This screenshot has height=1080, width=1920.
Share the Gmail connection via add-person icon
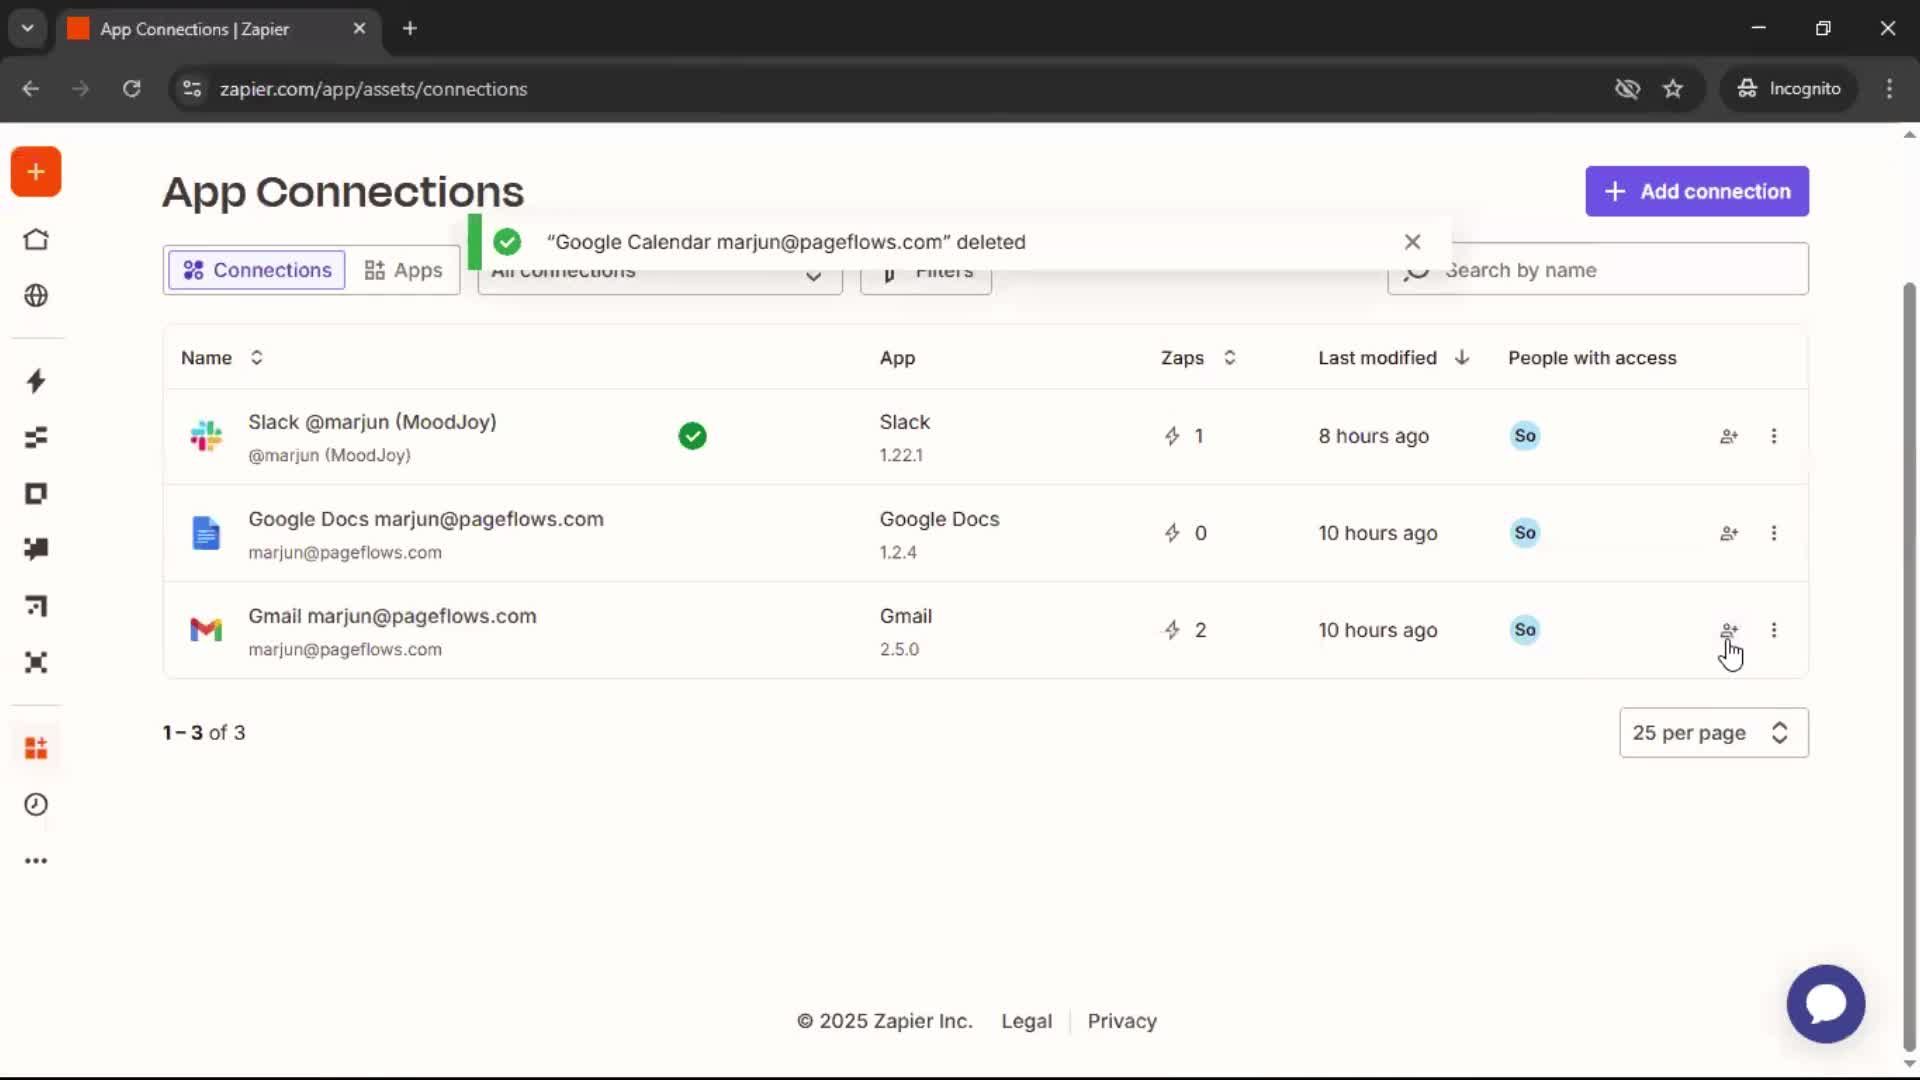tap(1729, 630)
